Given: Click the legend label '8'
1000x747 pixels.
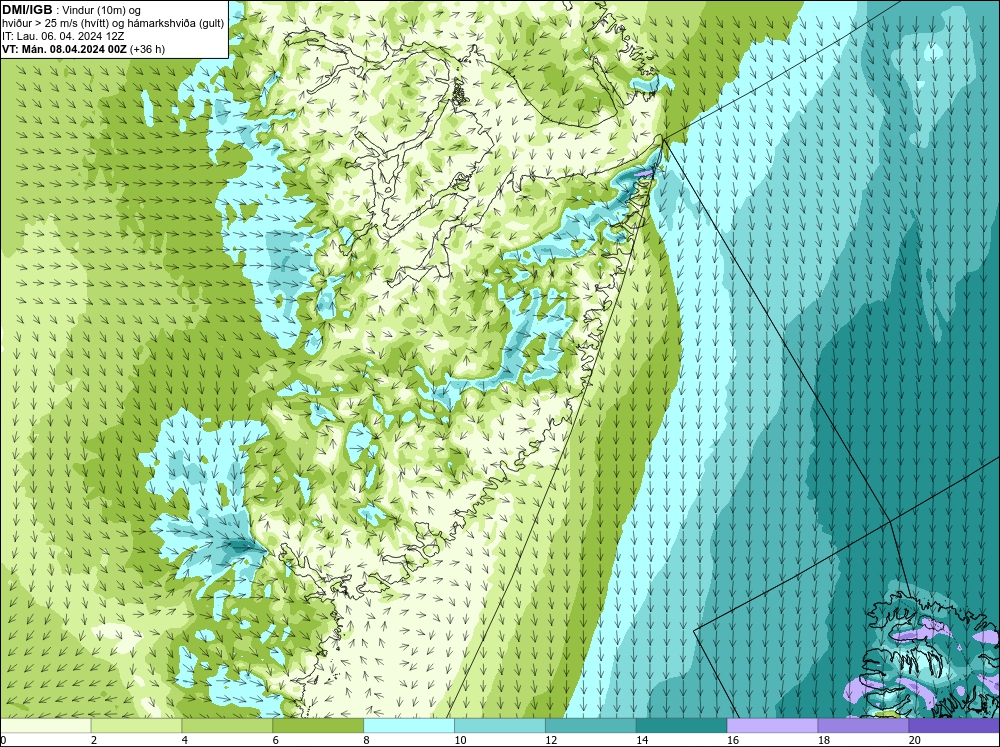Looking at the screenshot, I should click(367, 740).
